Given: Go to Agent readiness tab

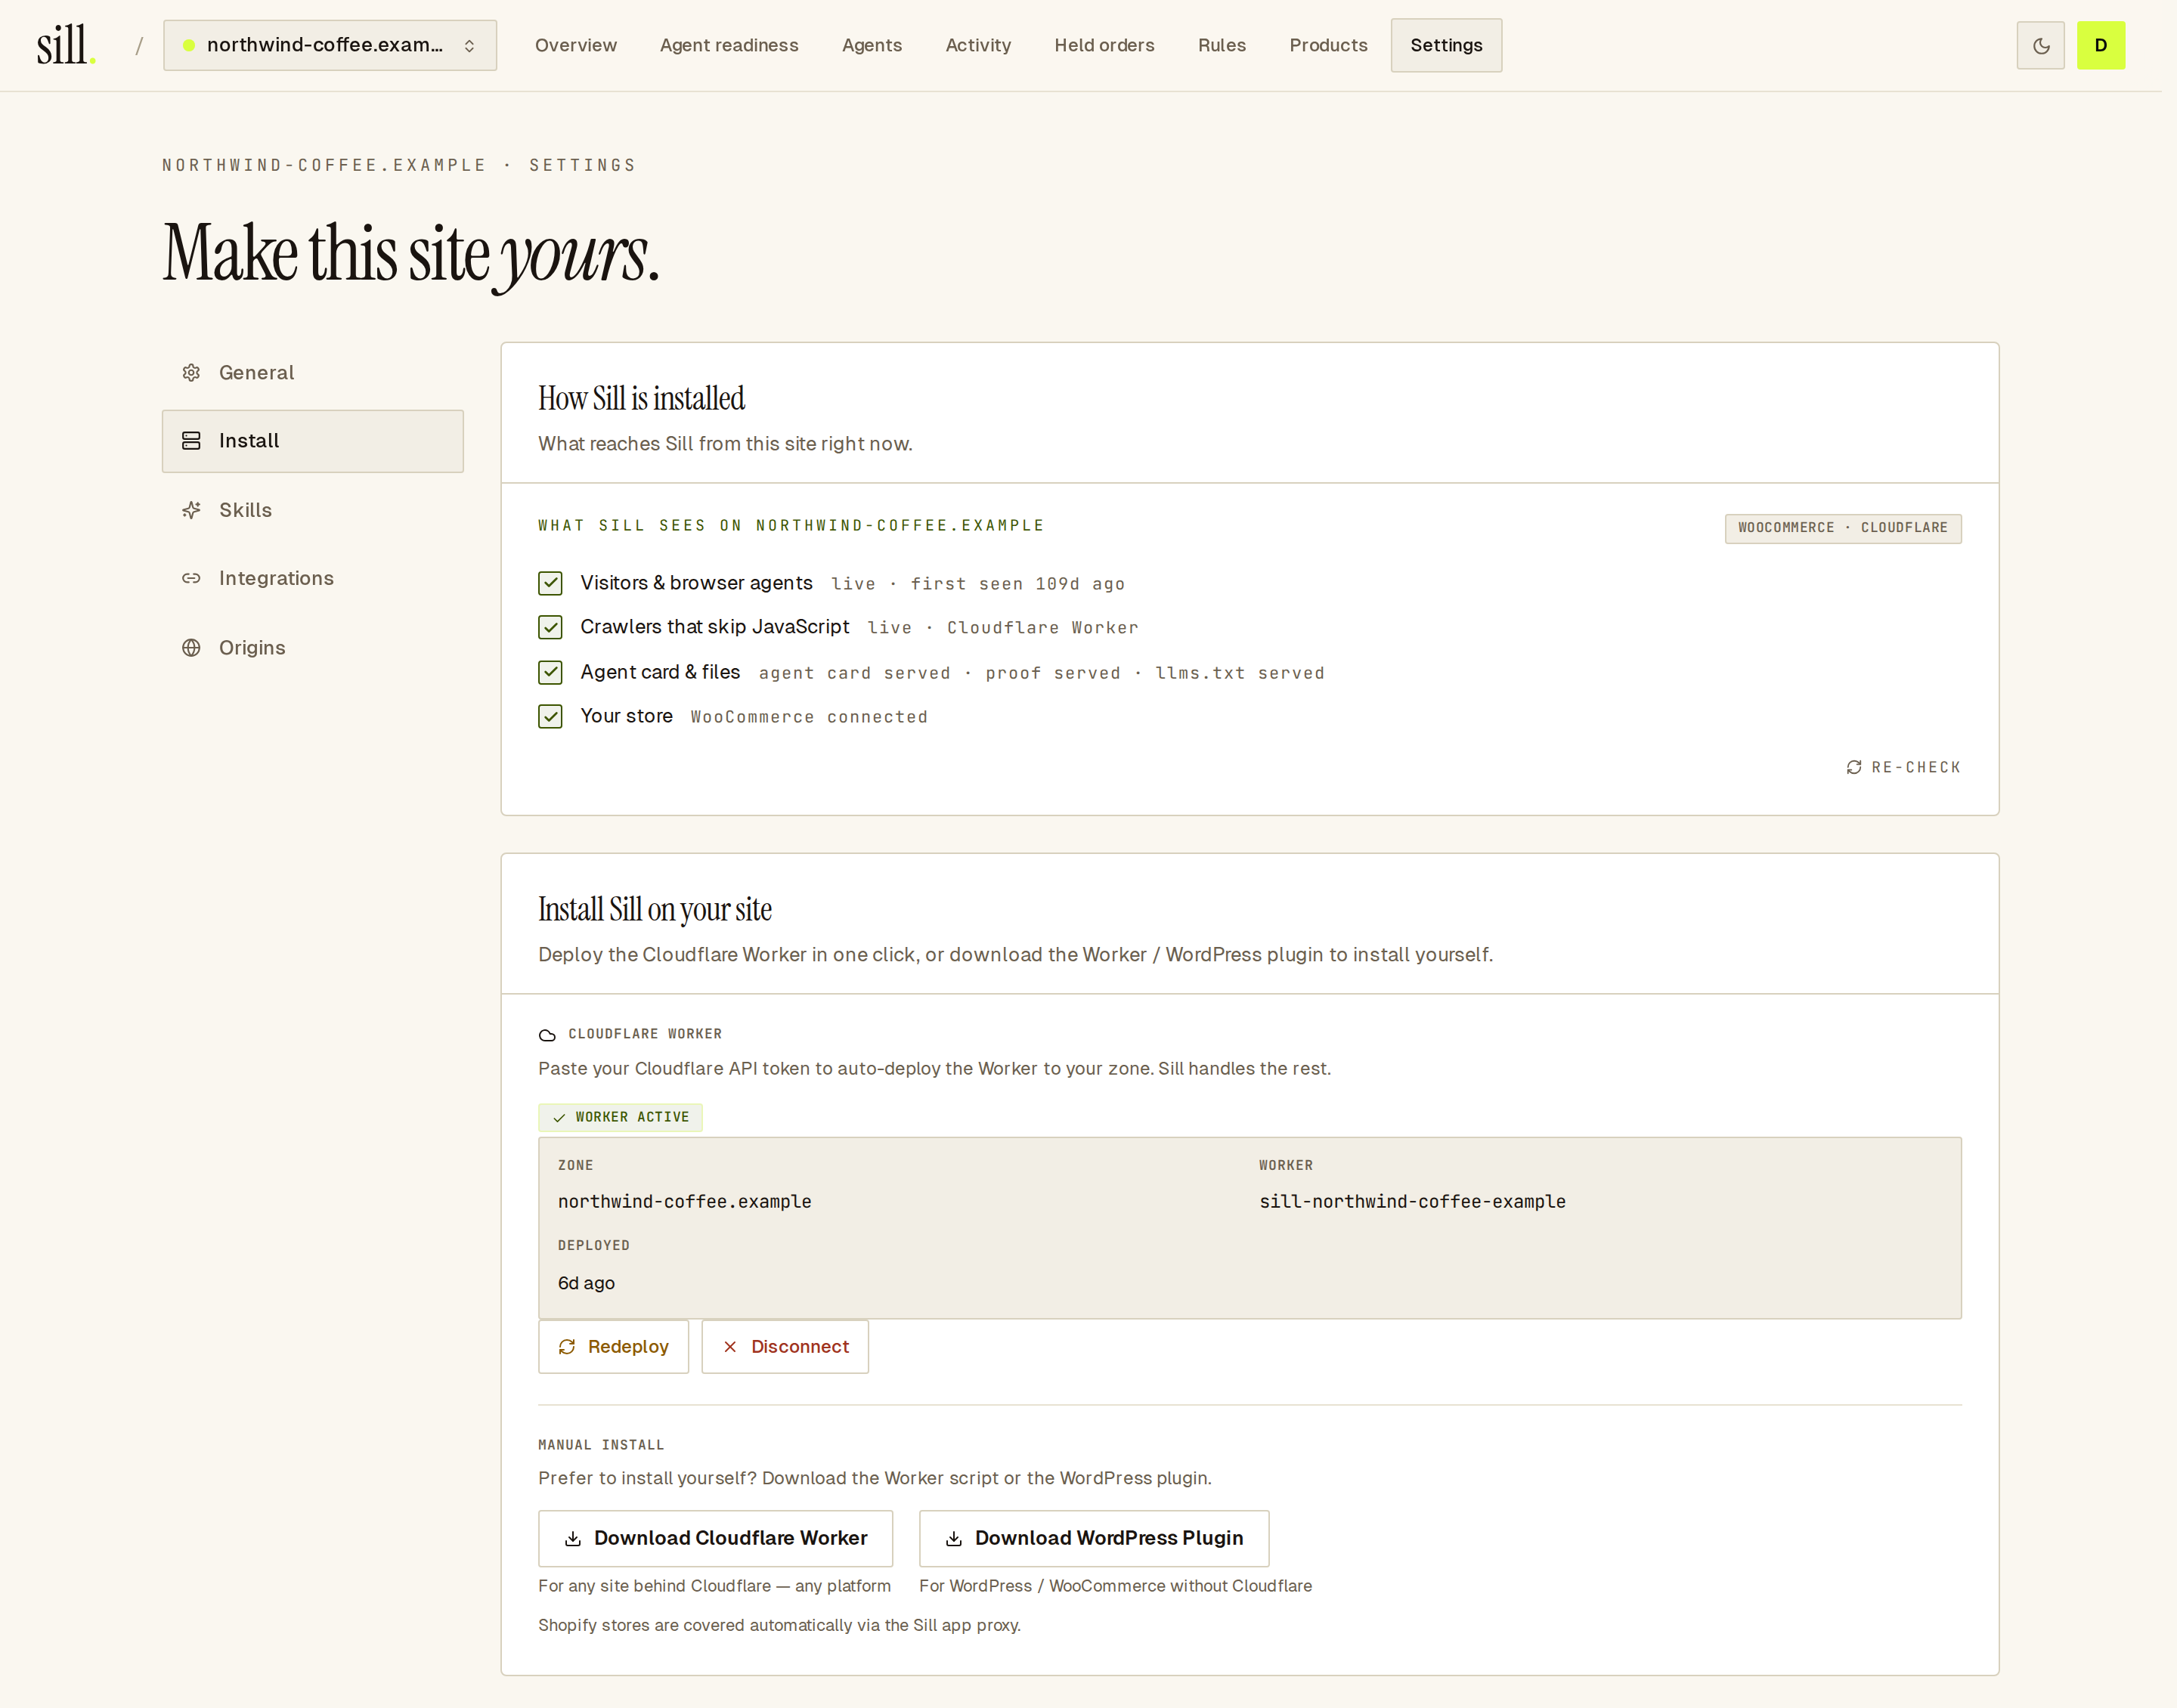Looking at the screenshot, I should click(x=729, y=45).
